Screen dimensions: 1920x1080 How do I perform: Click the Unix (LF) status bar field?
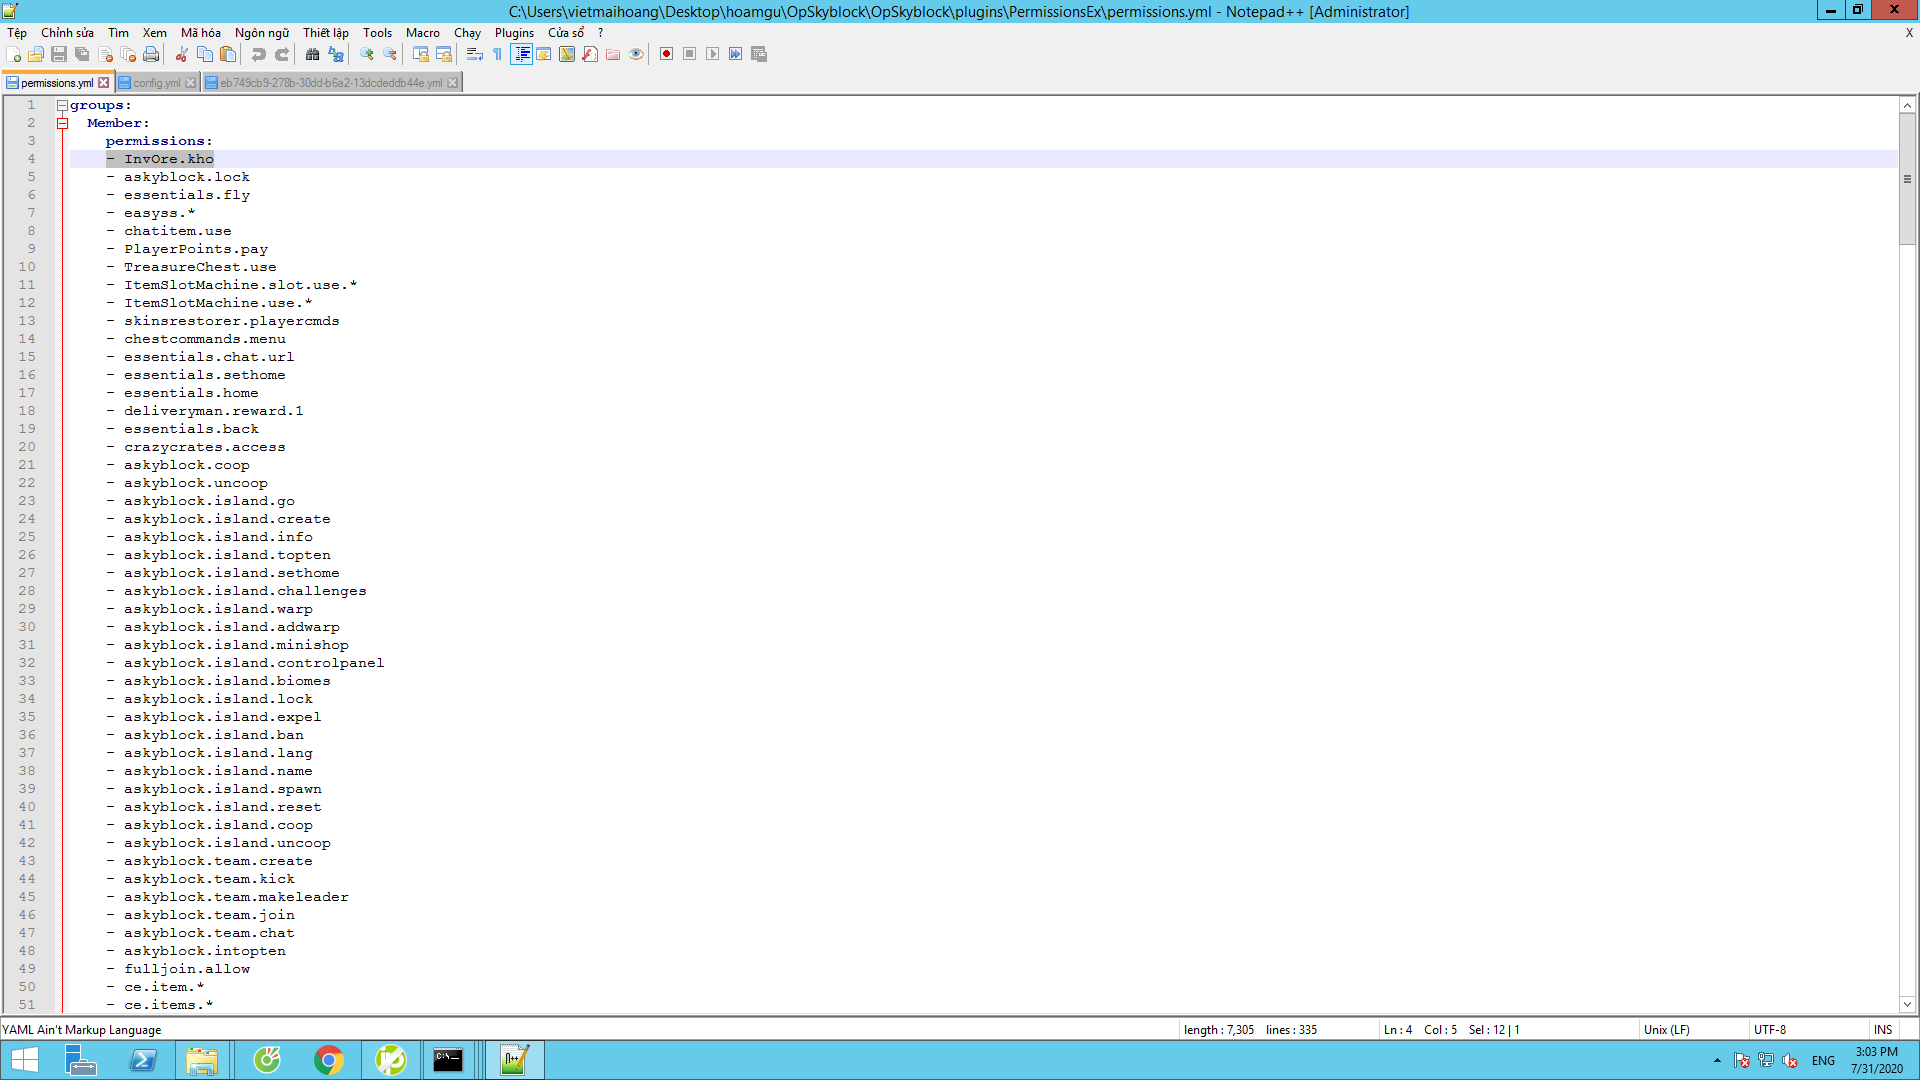coord(1666,1029)
